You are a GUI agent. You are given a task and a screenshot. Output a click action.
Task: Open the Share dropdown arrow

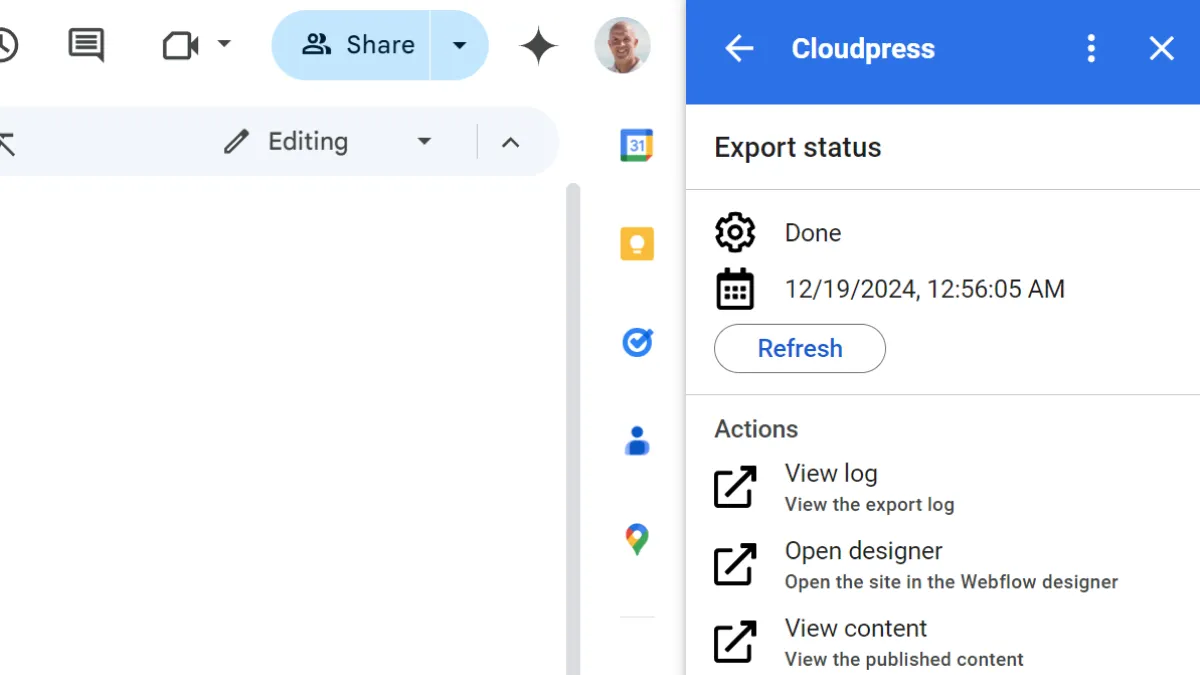click(460, 45)
